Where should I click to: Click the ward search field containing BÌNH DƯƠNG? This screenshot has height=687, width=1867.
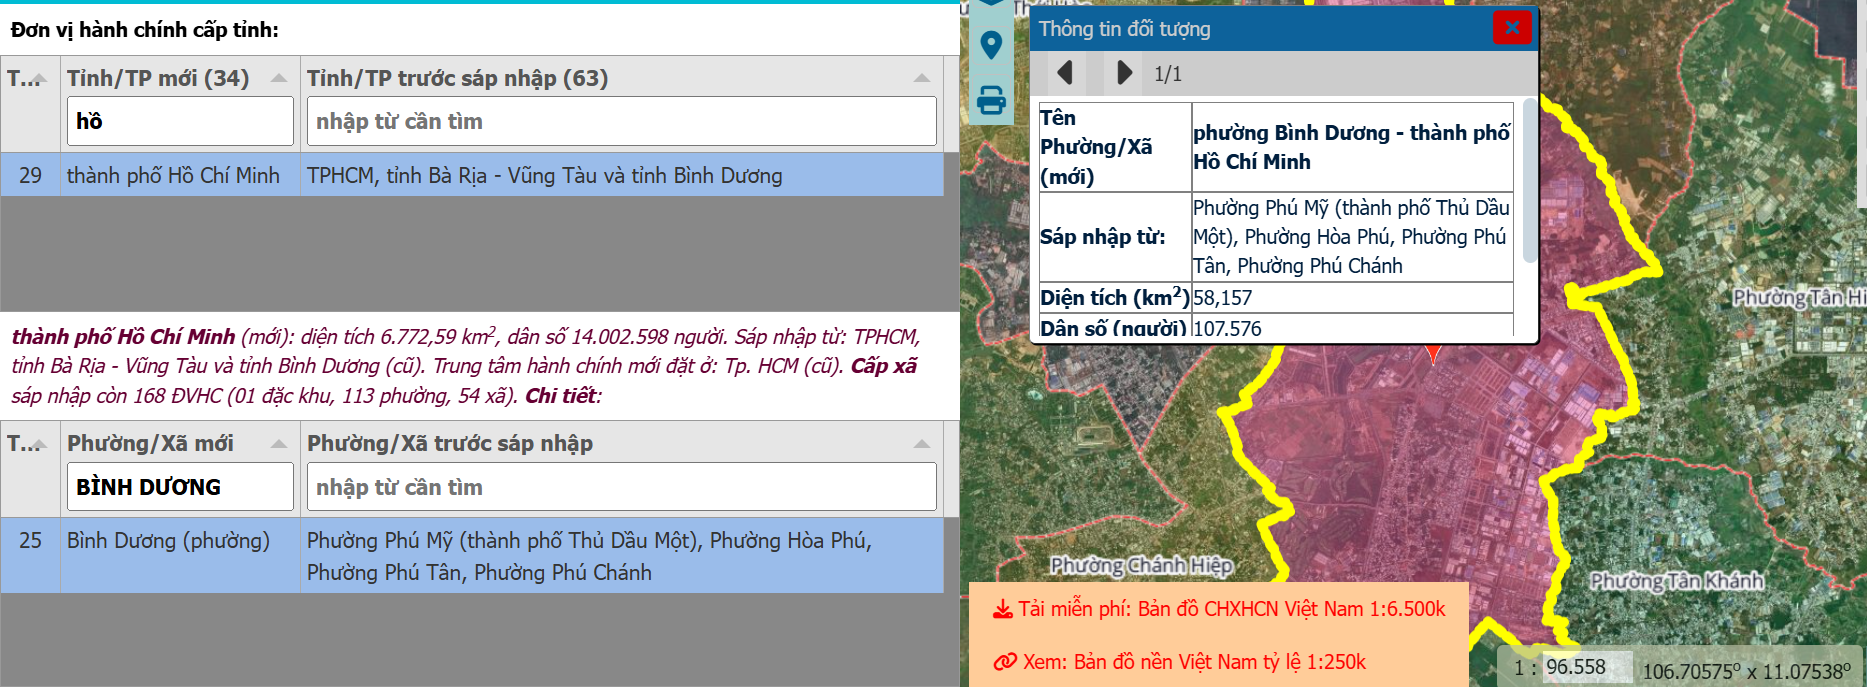180,487
